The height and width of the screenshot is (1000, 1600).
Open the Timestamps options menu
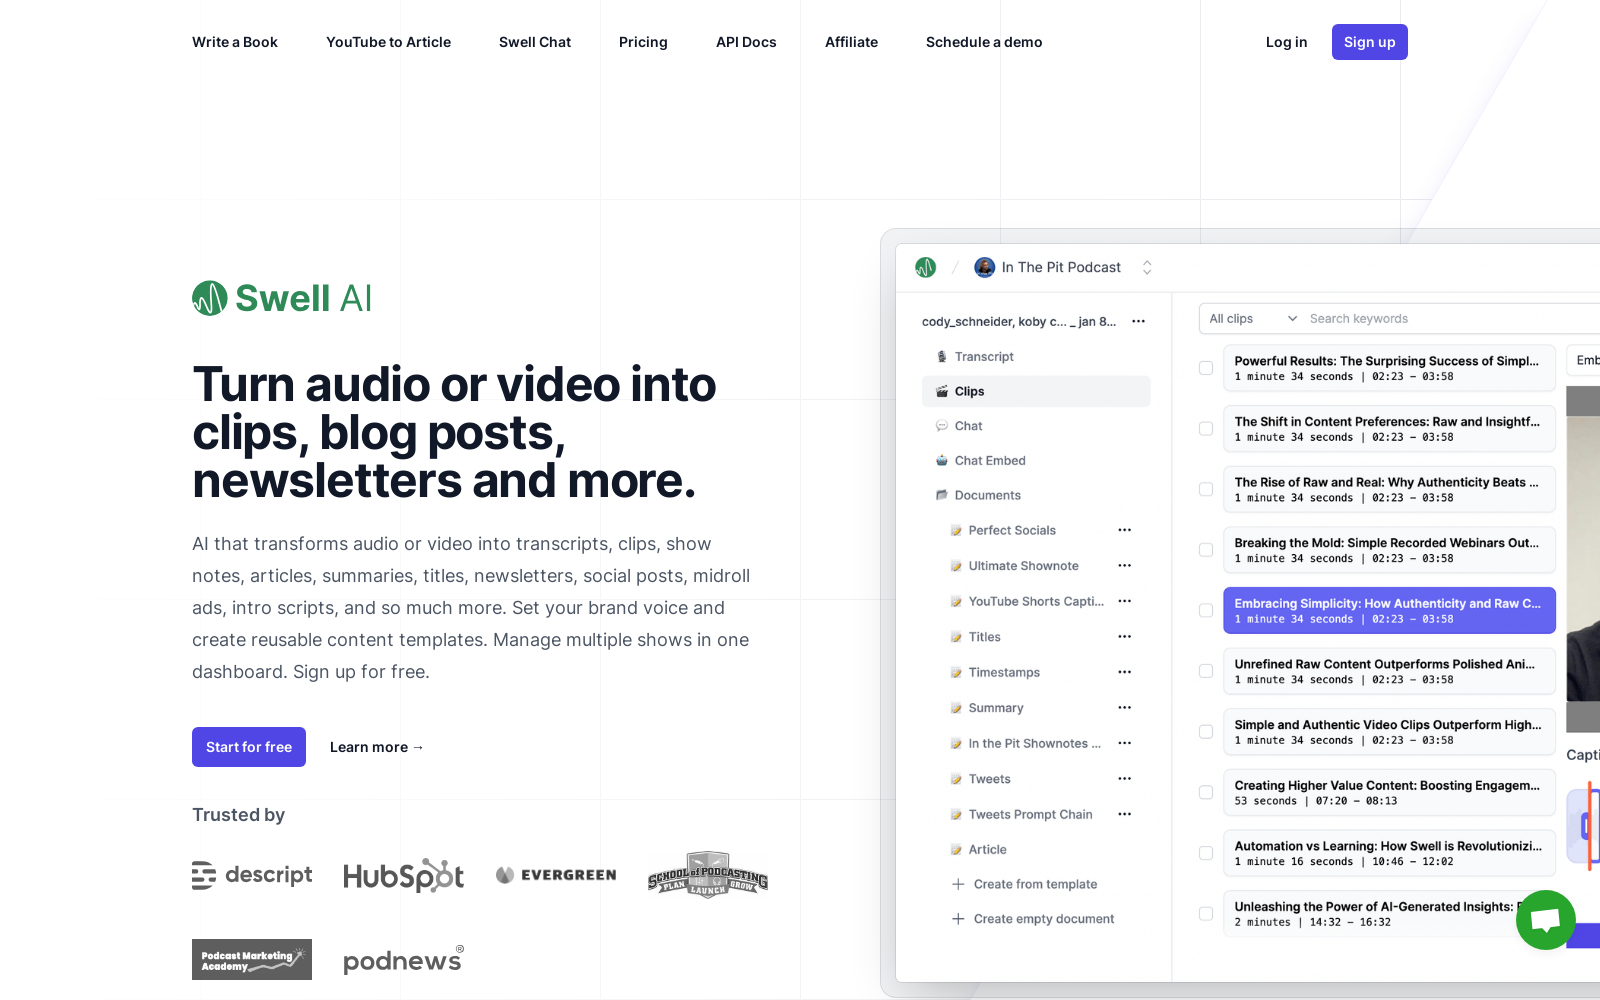click(x=1125, y=672)
